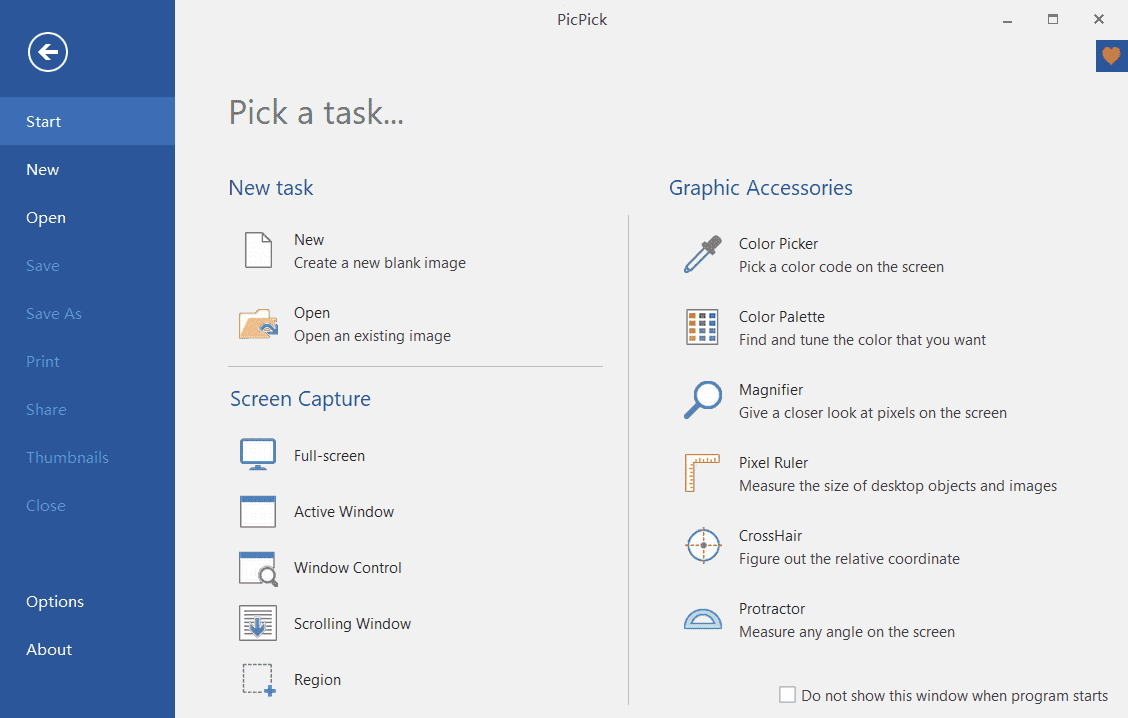Click Close in the sidebar menu
This screenshot has width=1128, height=718.
[x=87, y=506]
